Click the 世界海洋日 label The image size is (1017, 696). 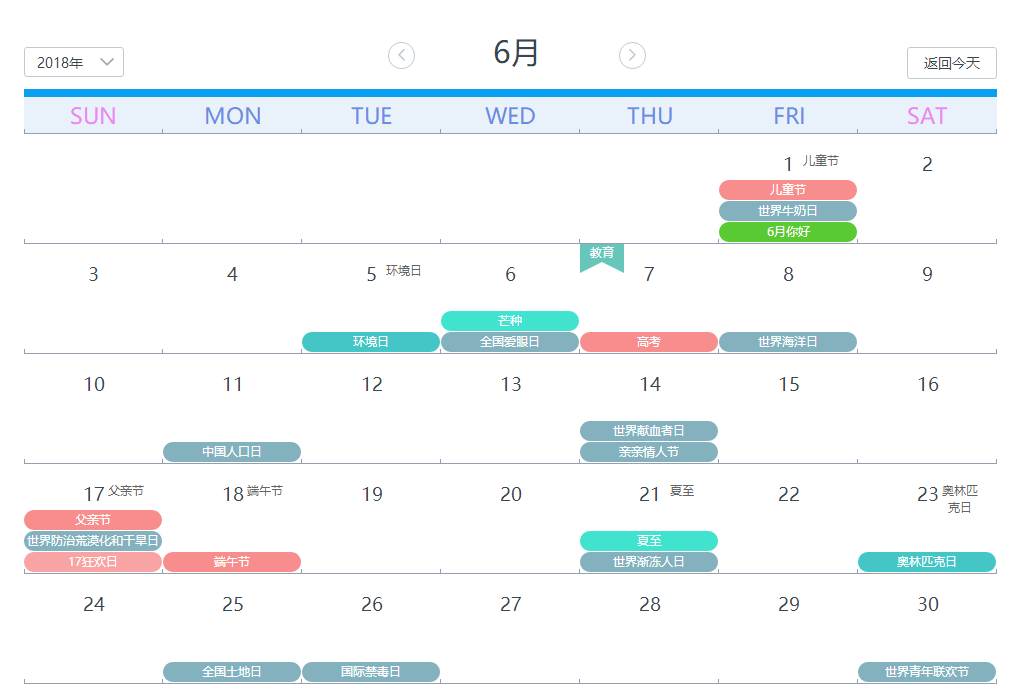click(x=787, y=341)
